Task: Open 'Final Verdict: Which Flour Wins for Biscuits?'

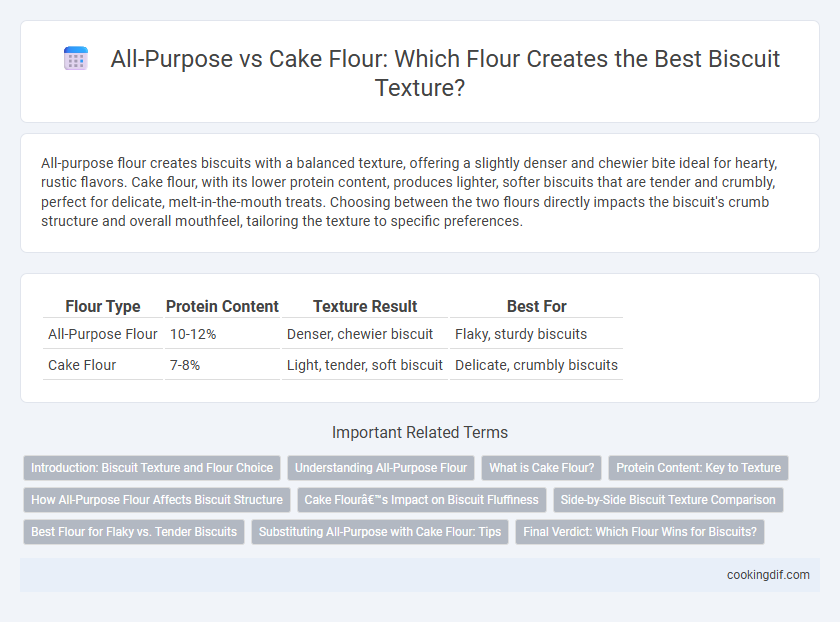Action: [x=640, y=532]
